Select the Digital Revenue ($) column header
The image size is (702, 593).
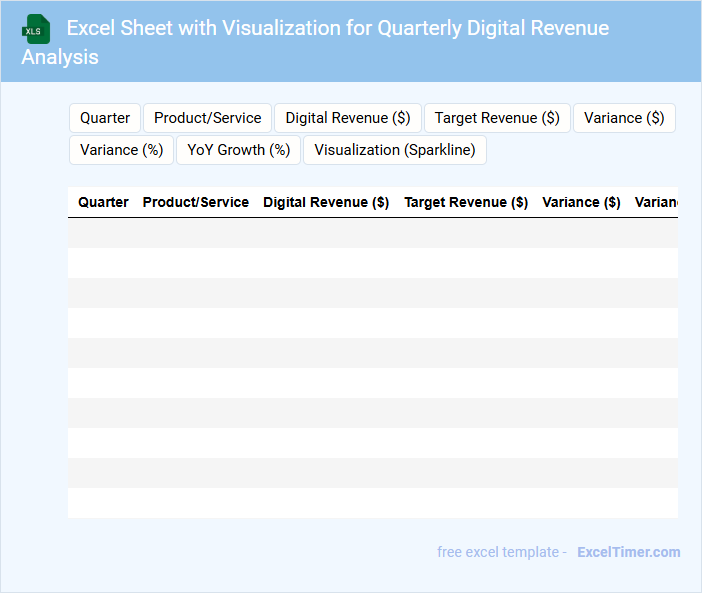(x=326, y=202)
